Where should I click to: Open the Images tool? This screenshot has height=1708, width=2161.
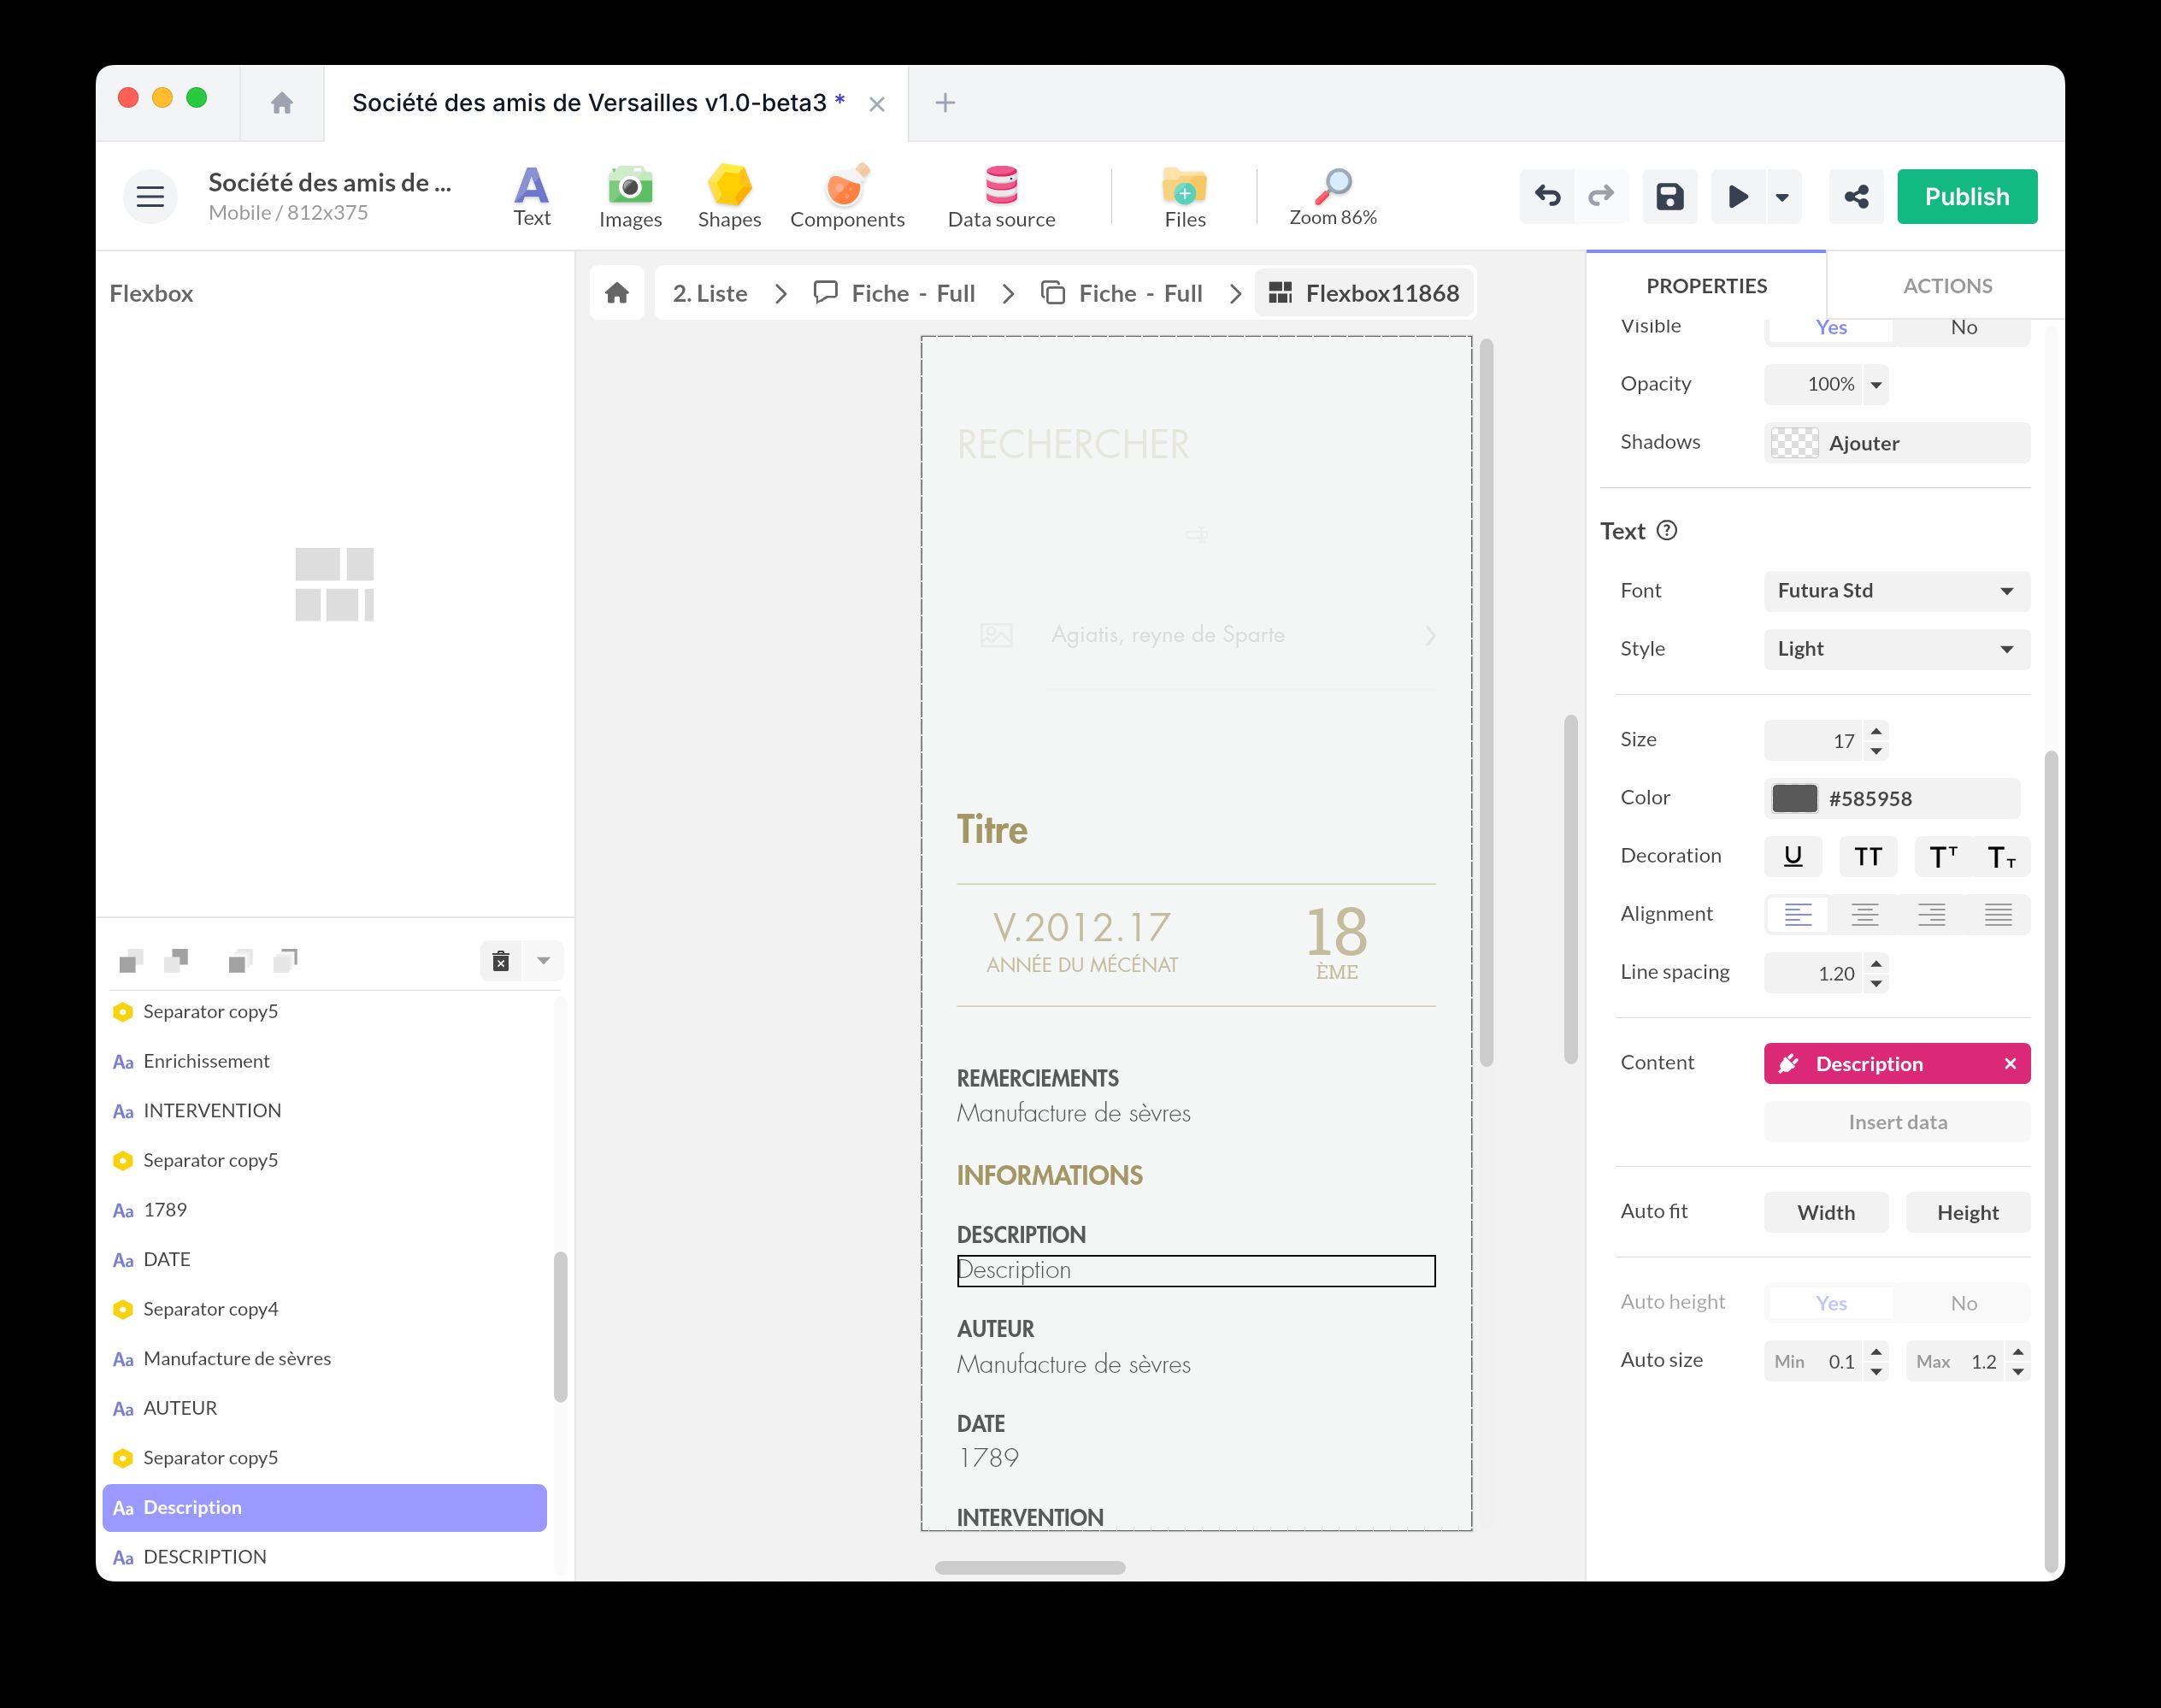pyautogui.click(x=629, y=196)
